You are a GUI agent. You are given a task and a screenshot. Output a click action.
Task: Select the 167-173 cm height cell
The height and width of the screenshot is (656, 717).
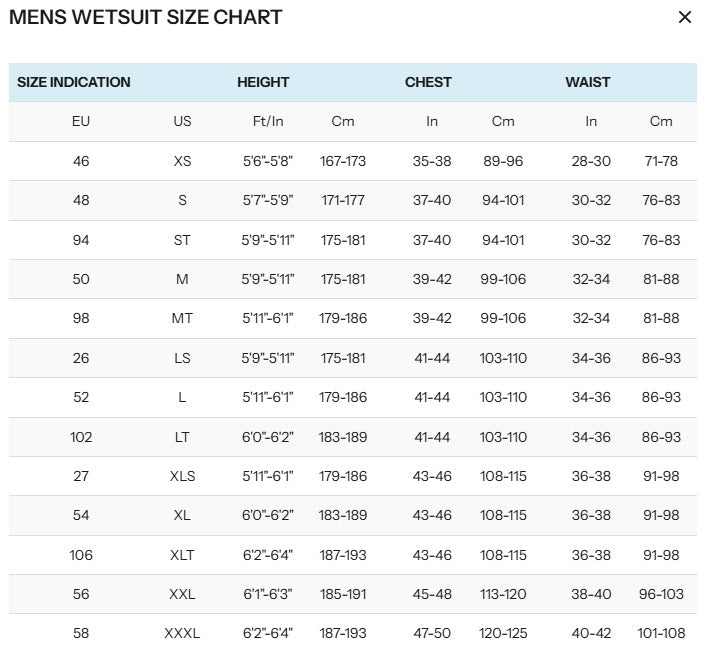coord(343,161)
